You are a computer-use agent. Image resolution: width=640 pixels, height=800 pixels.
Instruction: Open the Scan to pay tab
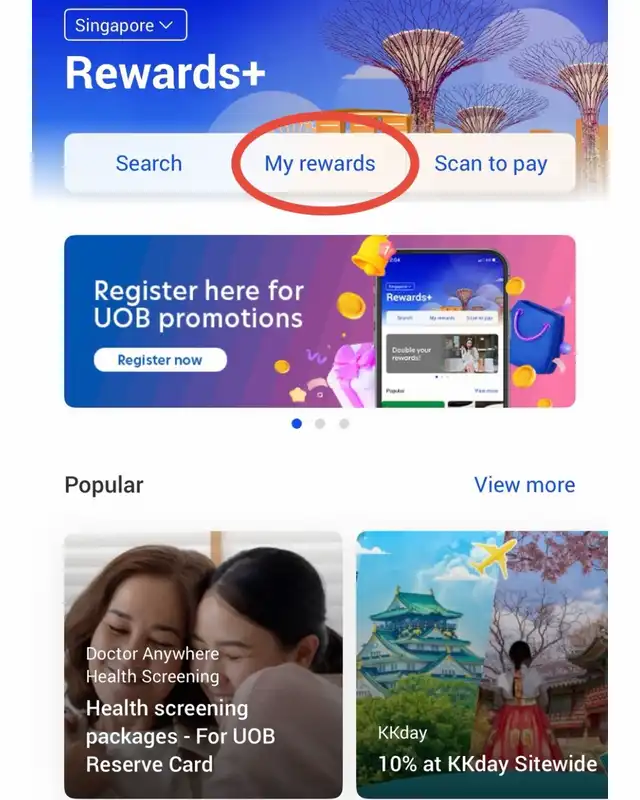pos(490,164)
